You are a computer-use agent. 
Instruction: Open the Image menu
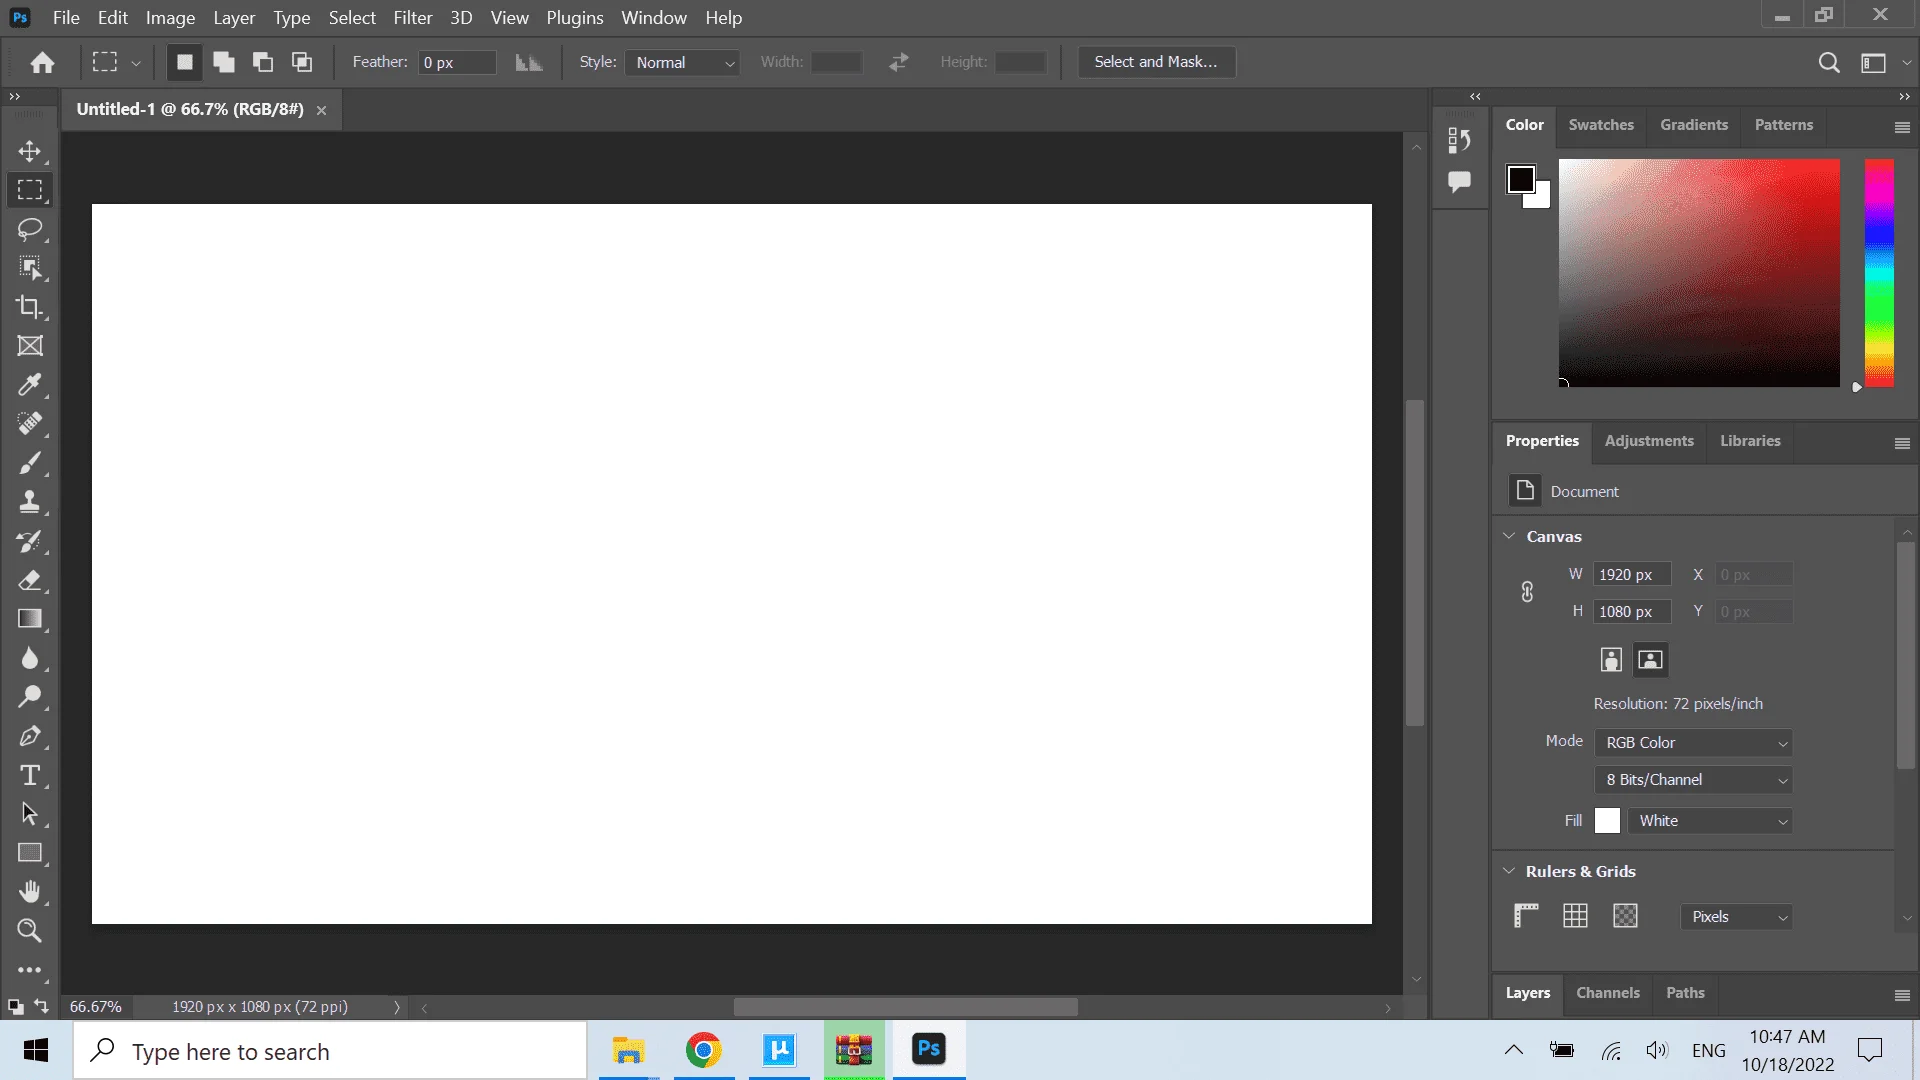[x=170, y=18]
